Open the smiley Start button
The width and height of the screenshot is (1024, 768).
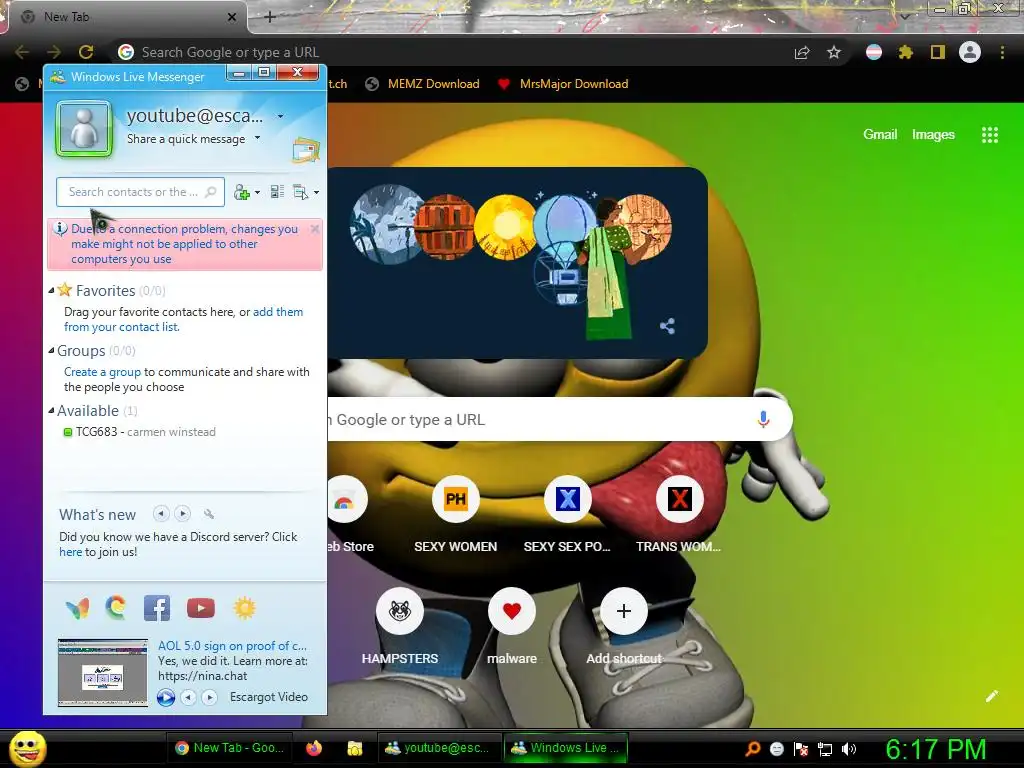28,748
